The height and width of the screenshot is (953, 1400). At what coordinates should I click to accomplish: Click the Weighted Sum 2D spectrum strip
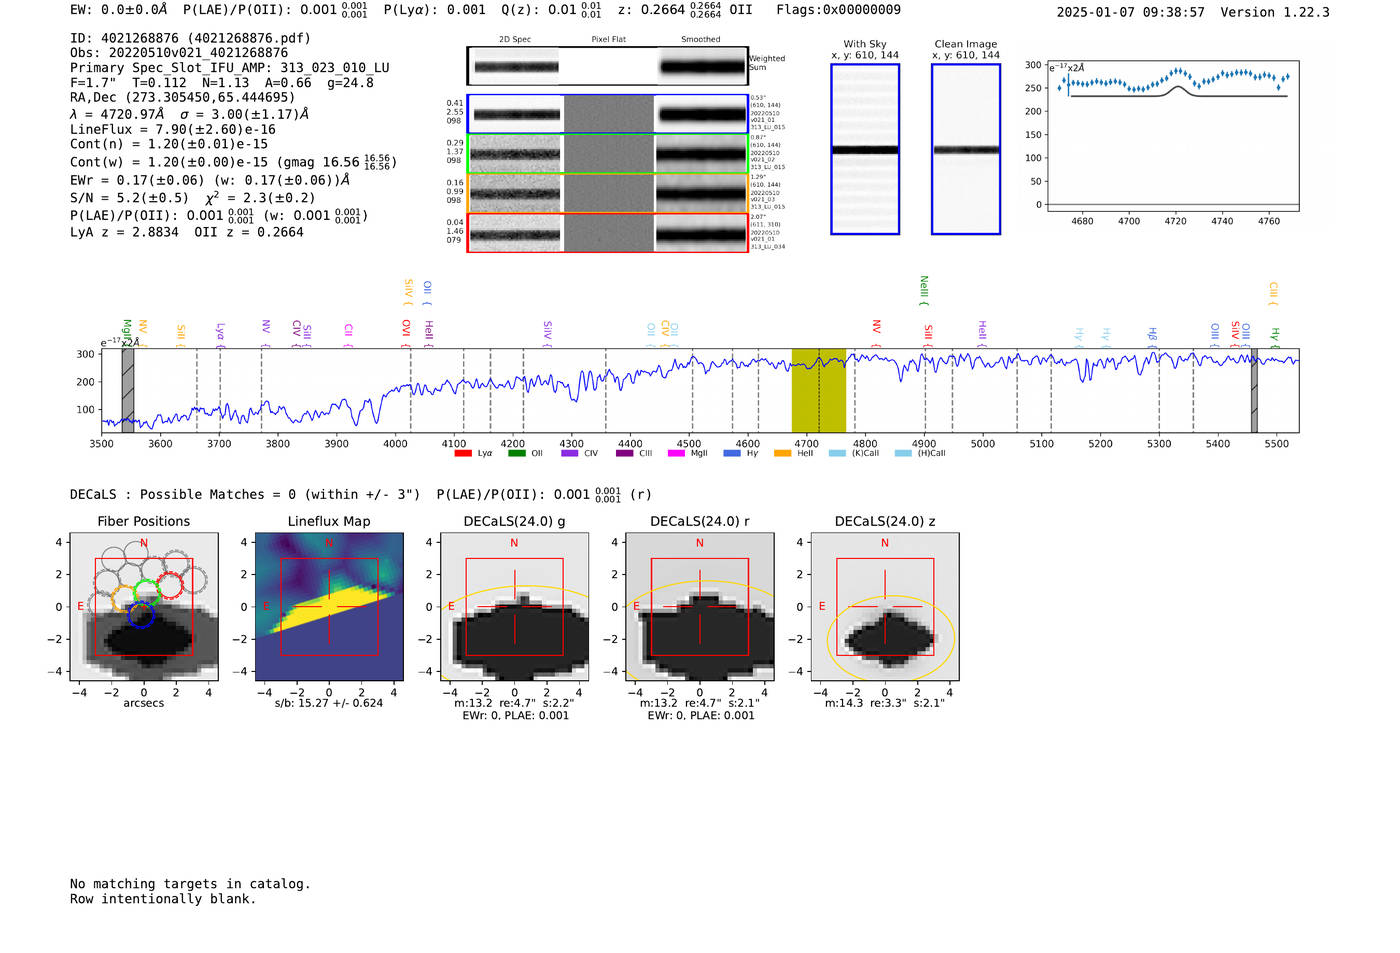pos(608,66)
